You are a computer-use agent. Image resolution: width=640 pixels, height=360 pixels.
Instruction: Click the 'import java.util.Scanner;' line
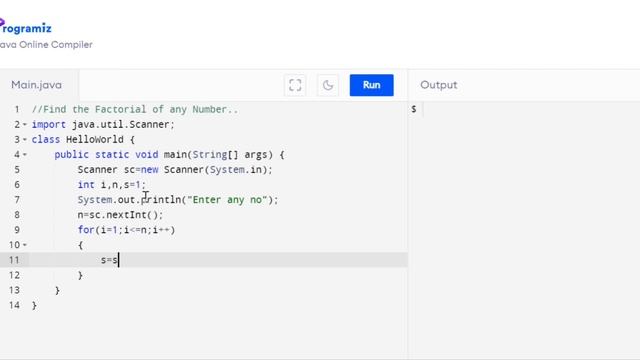click(x=103, y=124)
